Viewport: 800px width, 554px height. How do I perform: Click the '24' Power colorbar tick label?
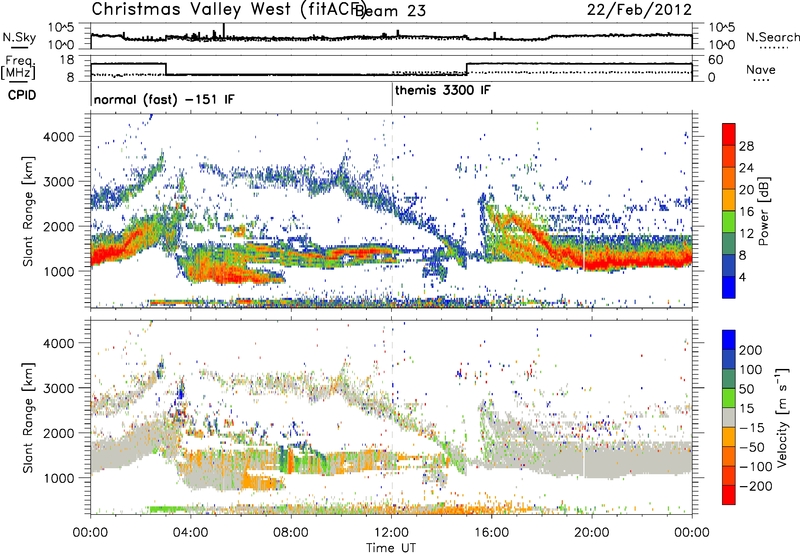tap(746, 168)
